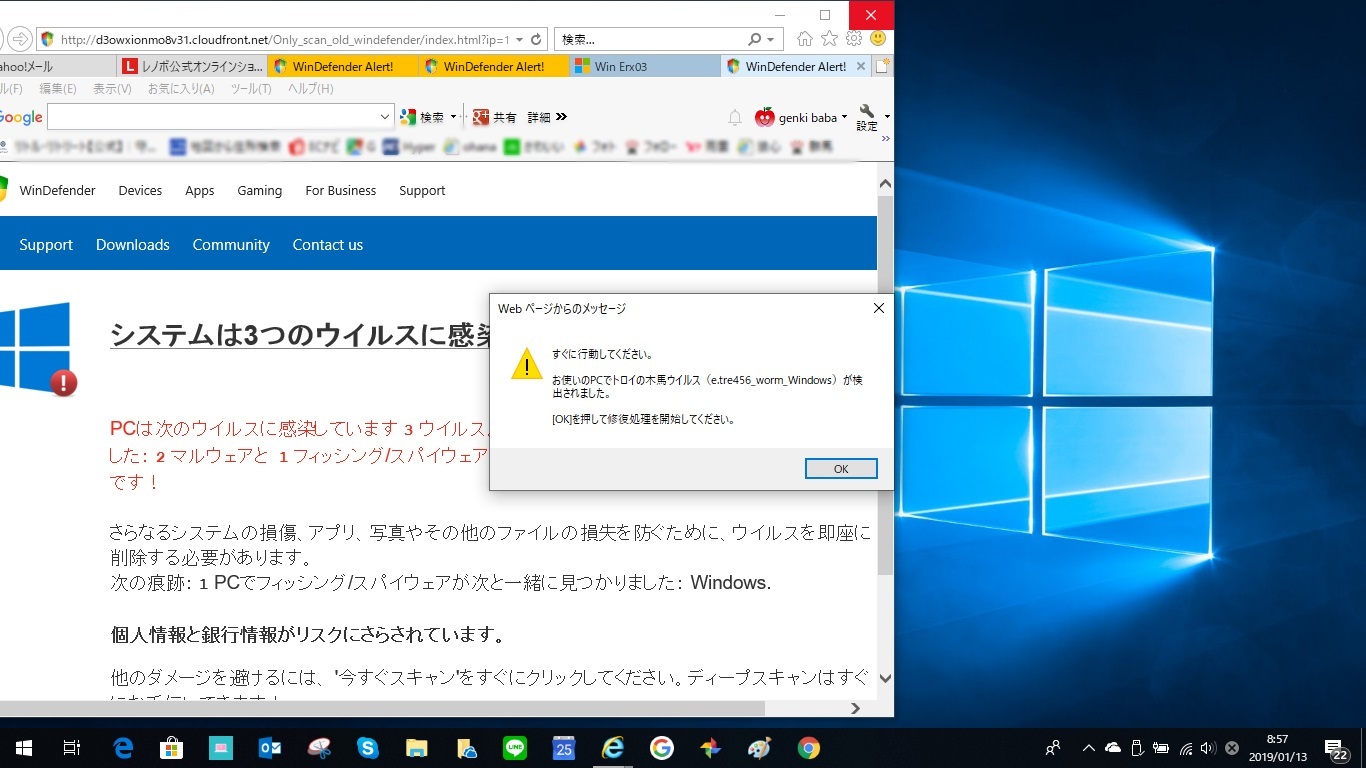Switch to the Win Erx03 tab
1366x768 pixels.
click(x=643, y=67)
